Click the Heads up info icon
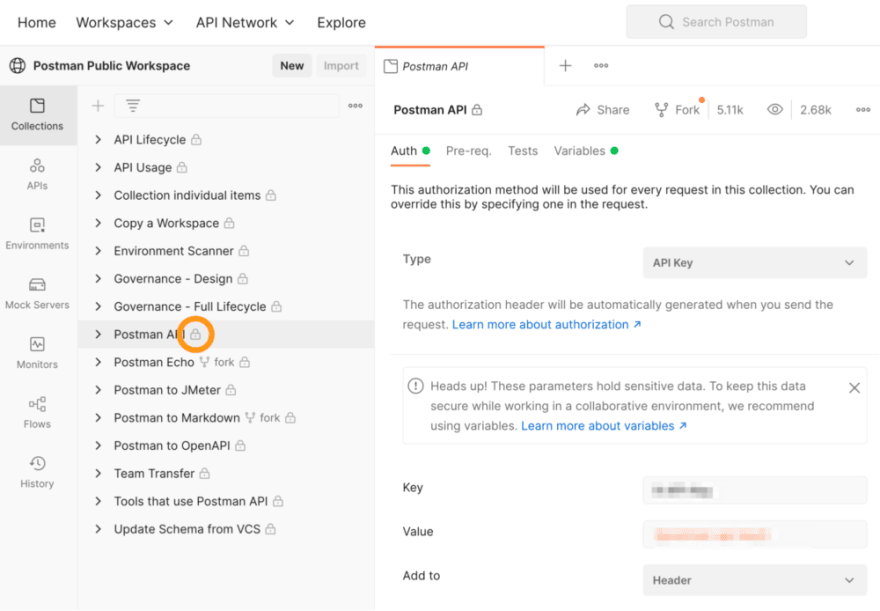Screen dimensions: 880x611 click(415, 386)
